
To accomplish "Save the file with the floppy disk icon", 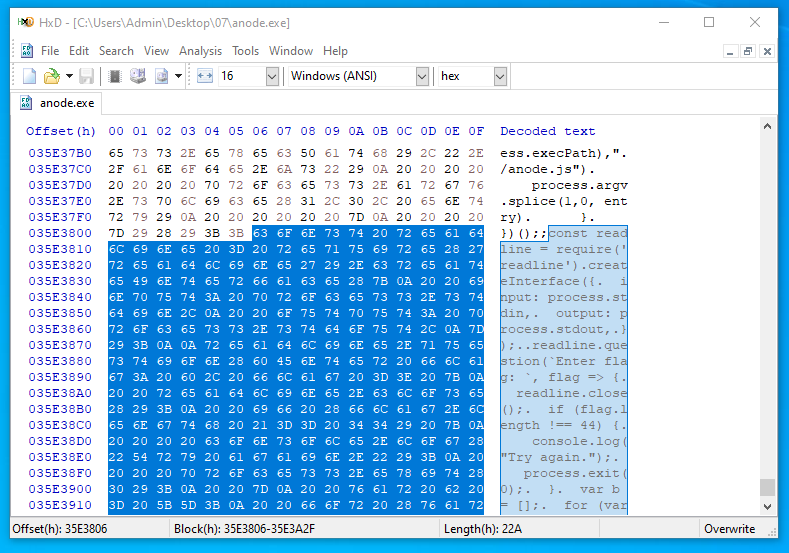I will [87, 76].
